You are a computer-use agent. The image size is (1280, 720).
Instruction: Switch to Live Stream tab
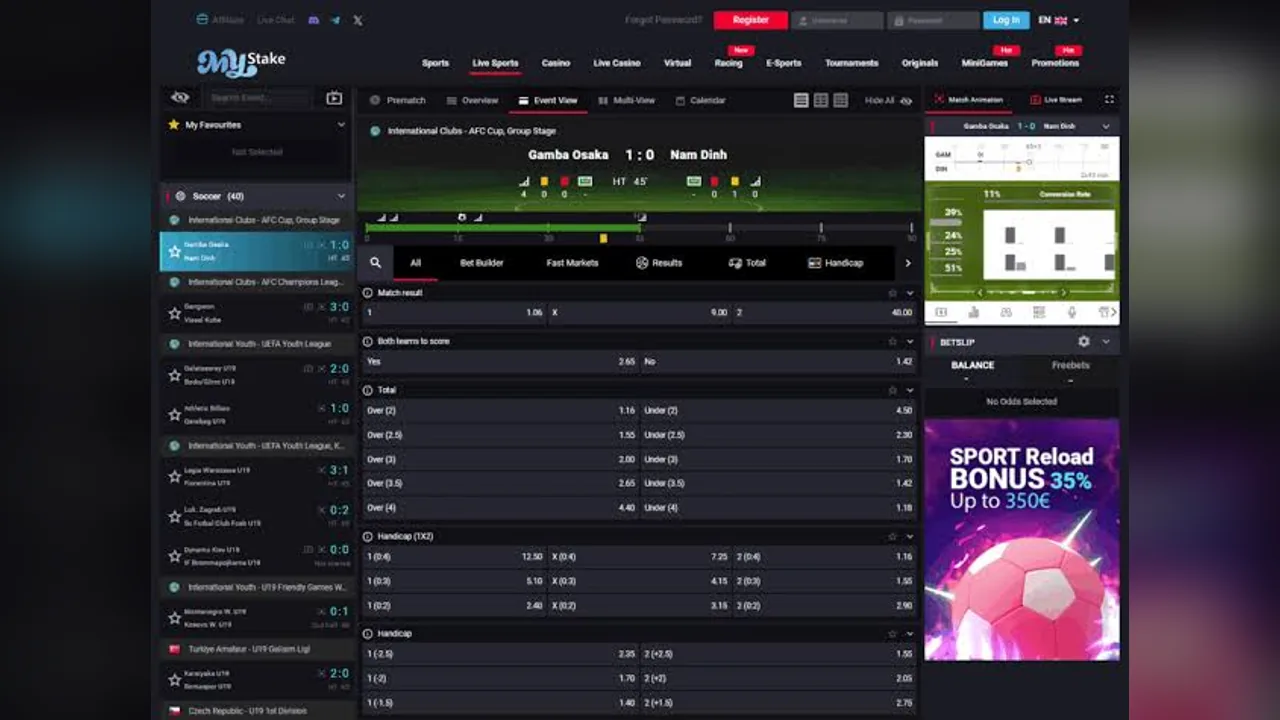tap(1056, 100)
